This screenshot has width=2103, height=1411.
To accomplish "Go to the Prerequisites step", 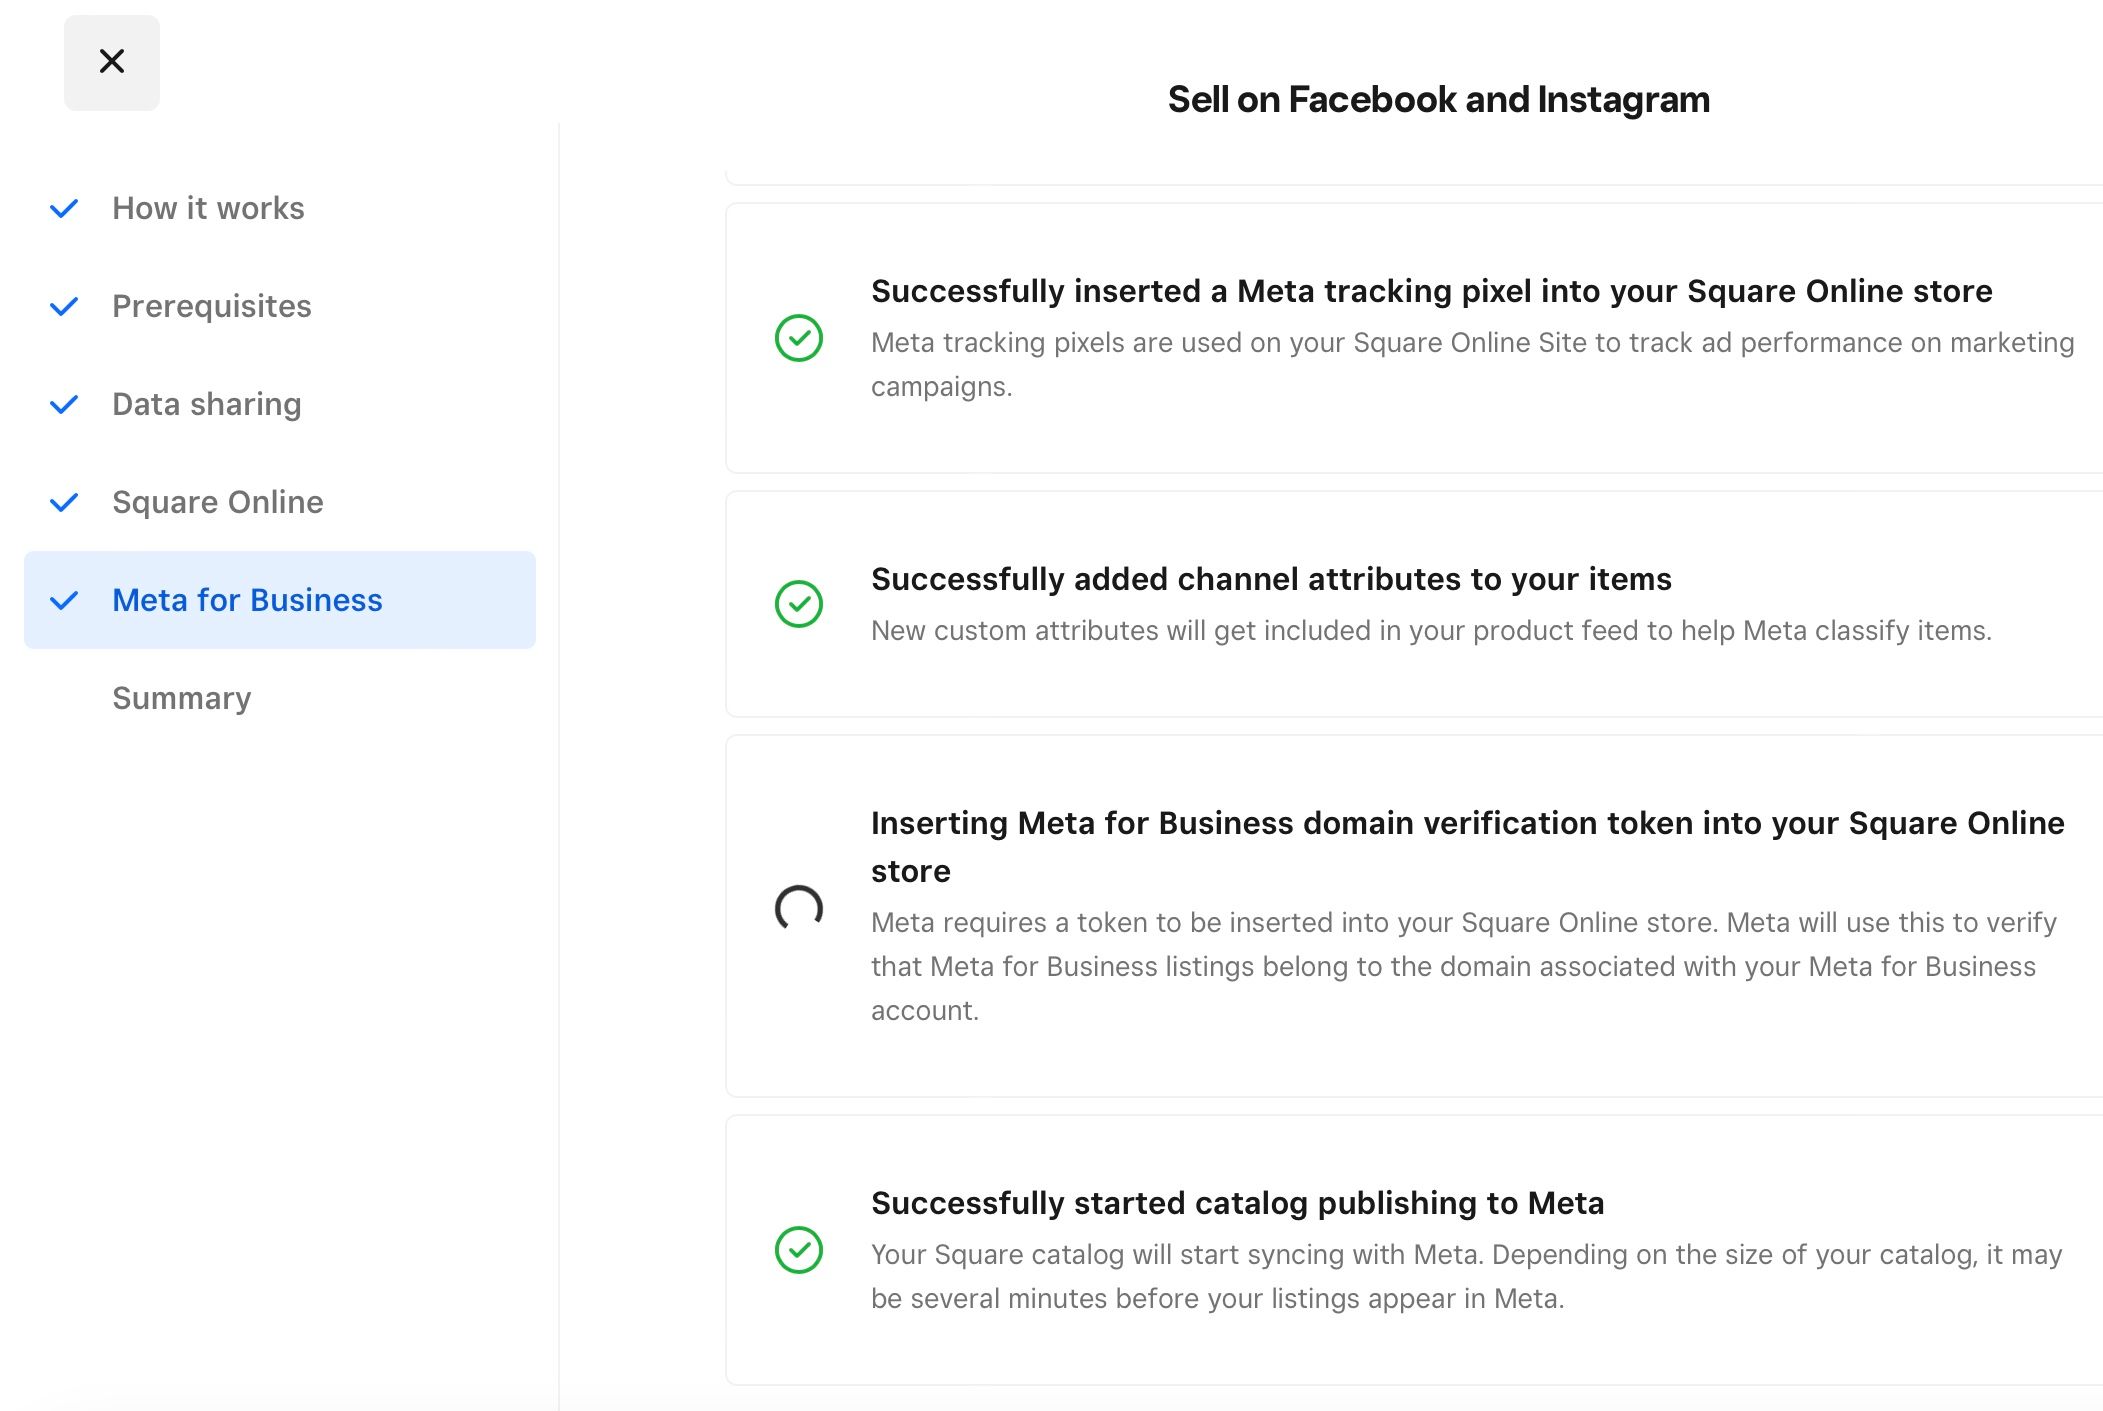I will [212, 306].
